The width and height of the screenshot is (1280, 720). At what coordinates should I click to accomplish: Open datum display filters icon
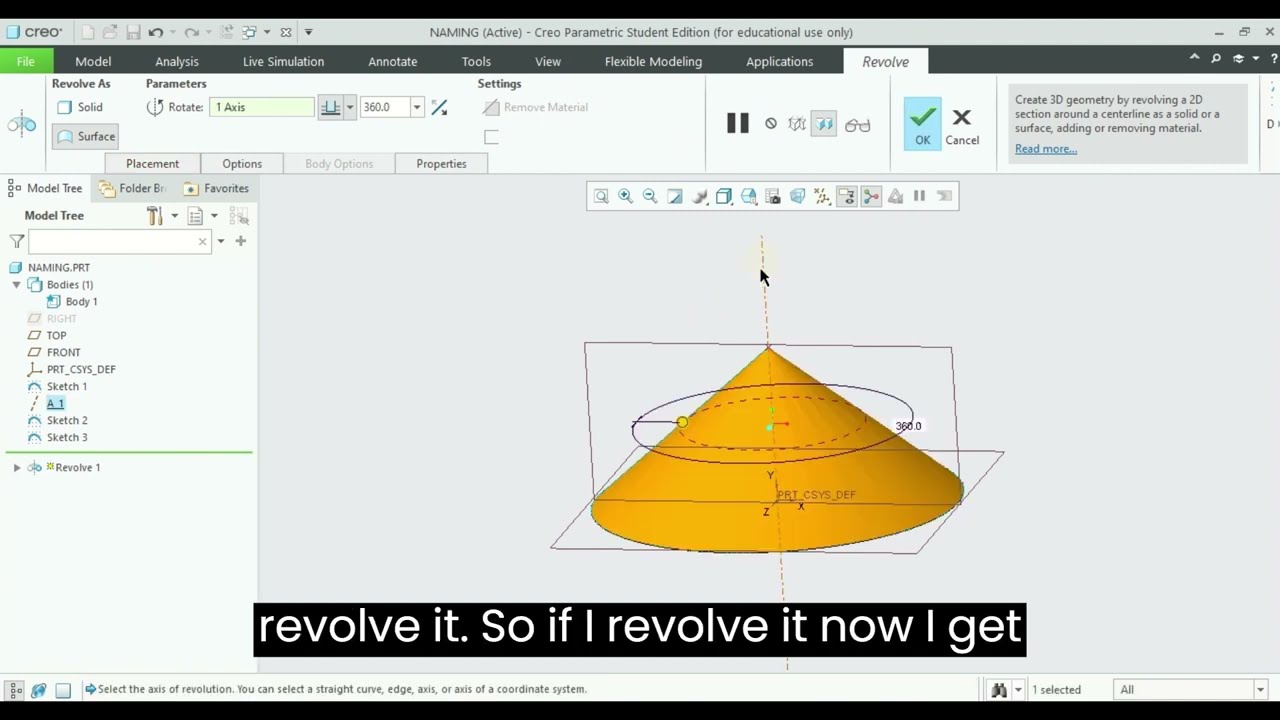(822, 196)
